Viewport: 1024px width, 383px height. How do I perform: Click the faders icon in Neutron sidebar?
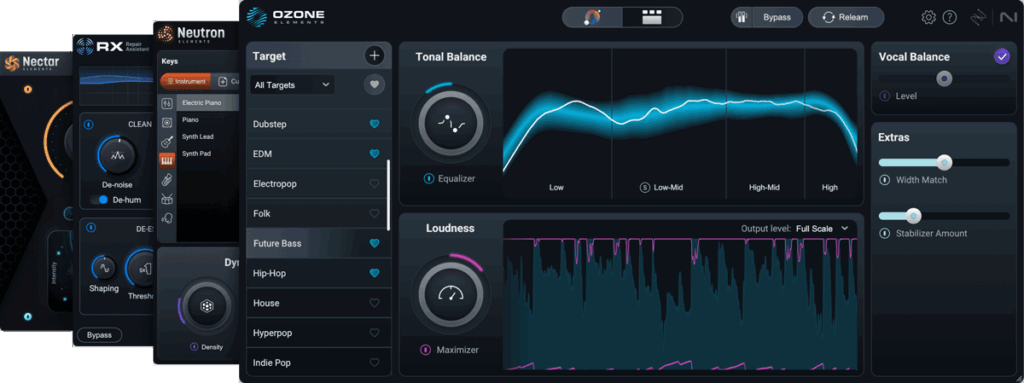pyautogui.click(x=167, y=103)
